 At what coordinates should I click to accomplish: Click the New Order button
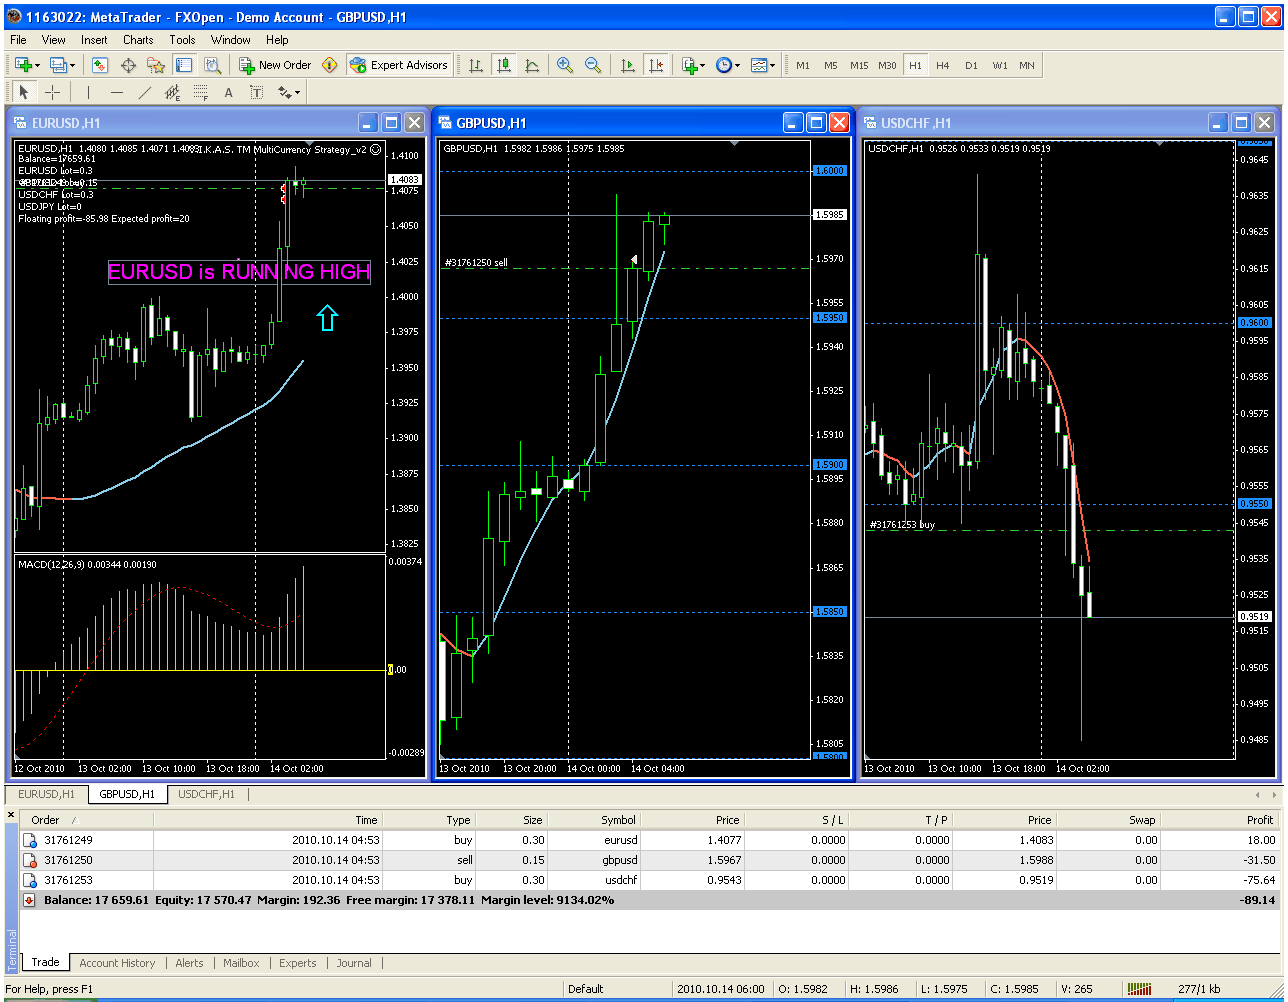coord(275,65)
